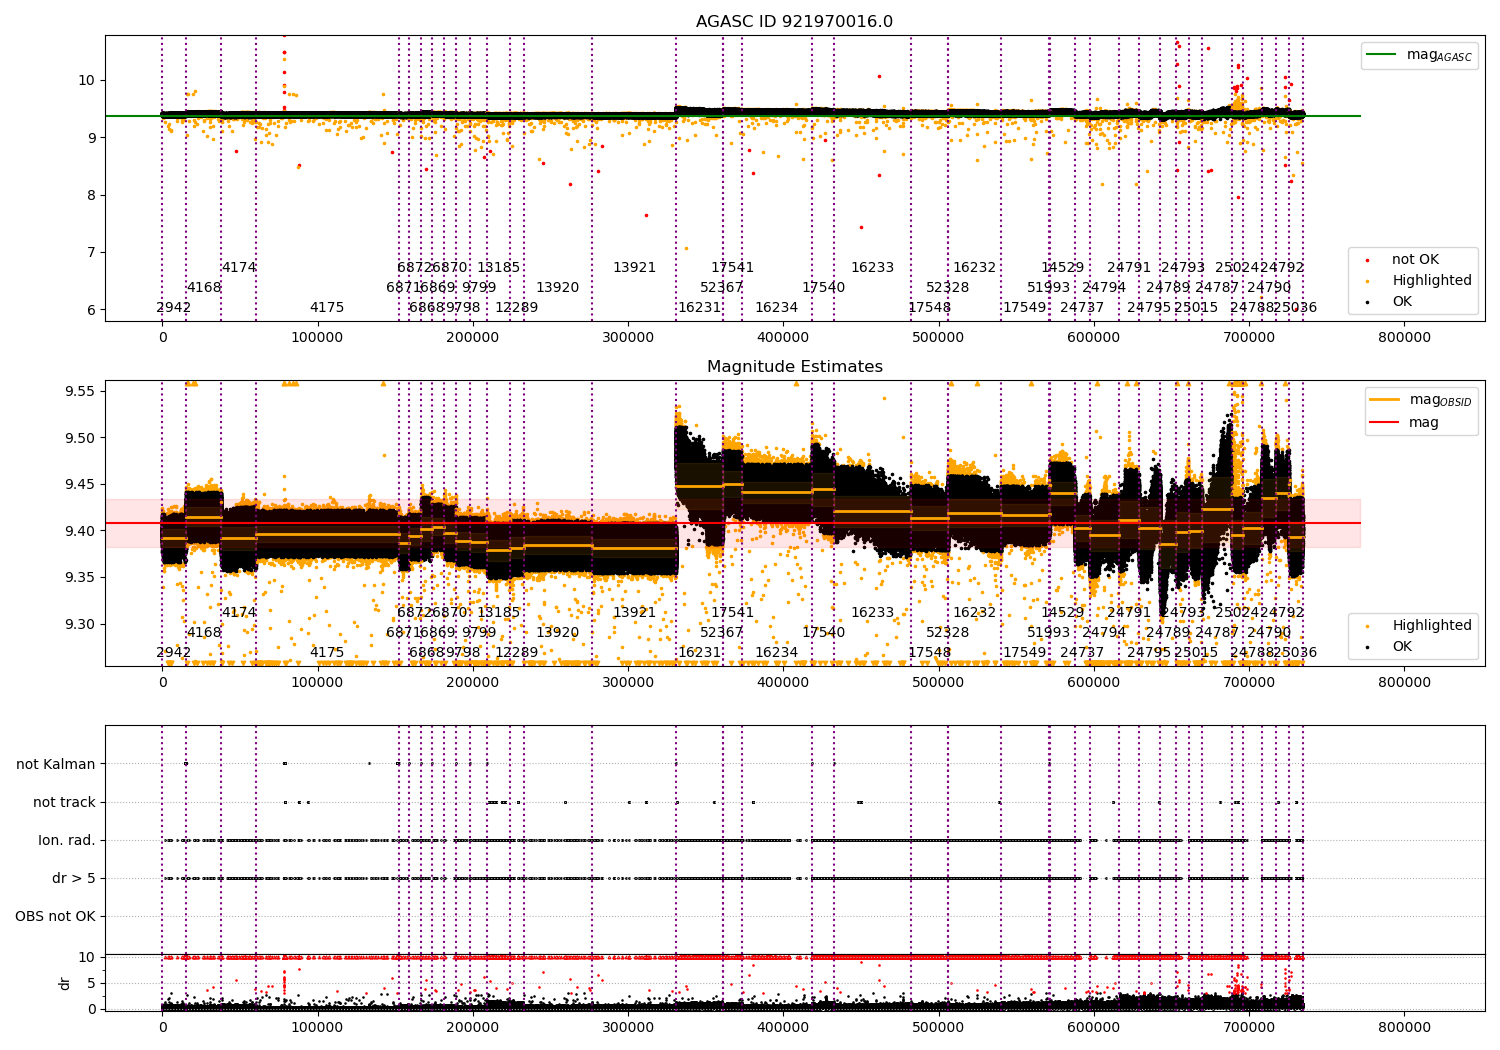1500x1050 pixels.
Task: Click obsid label '17541' in the top plot
Action: coord(733,268)
